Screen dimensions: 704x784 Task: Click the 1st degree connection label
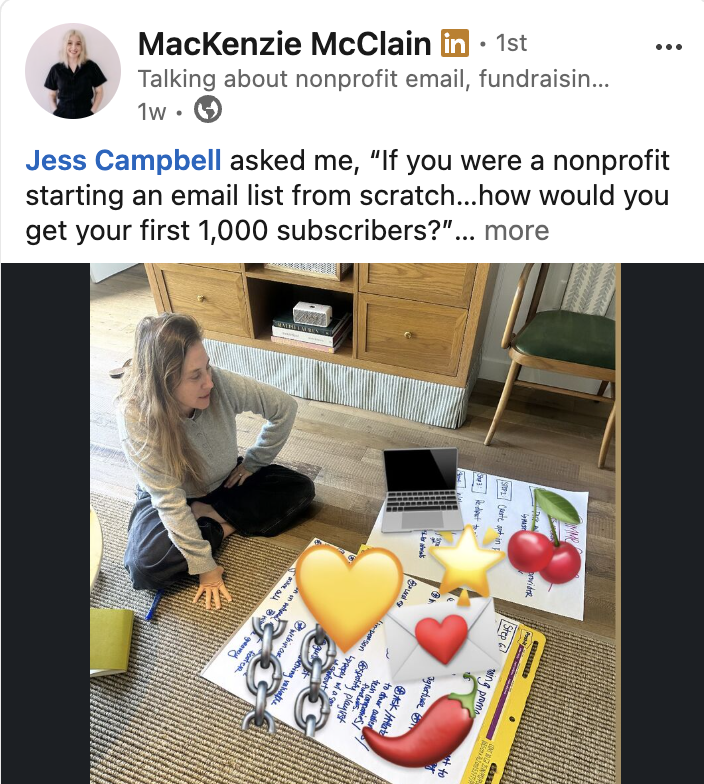(511, 42)
